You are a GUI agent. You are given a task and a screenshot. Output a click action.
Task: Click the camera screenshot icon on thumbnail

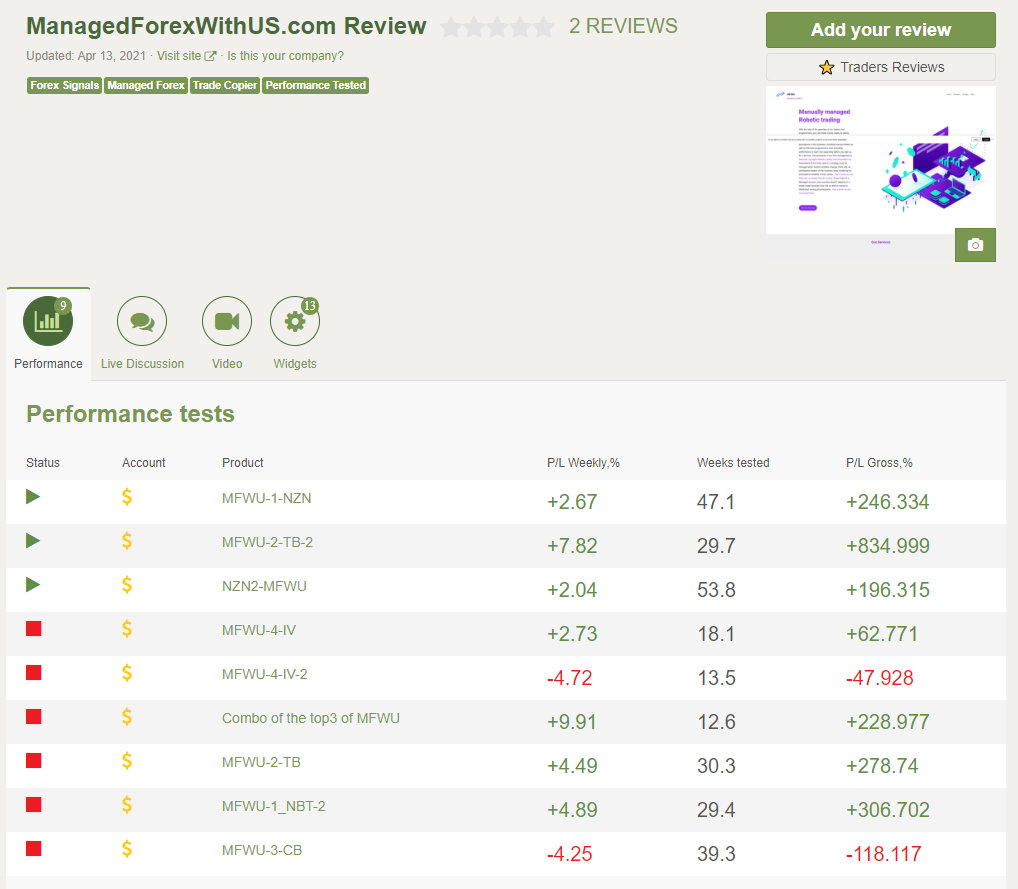pyautogui.click(x=975, y=245)
